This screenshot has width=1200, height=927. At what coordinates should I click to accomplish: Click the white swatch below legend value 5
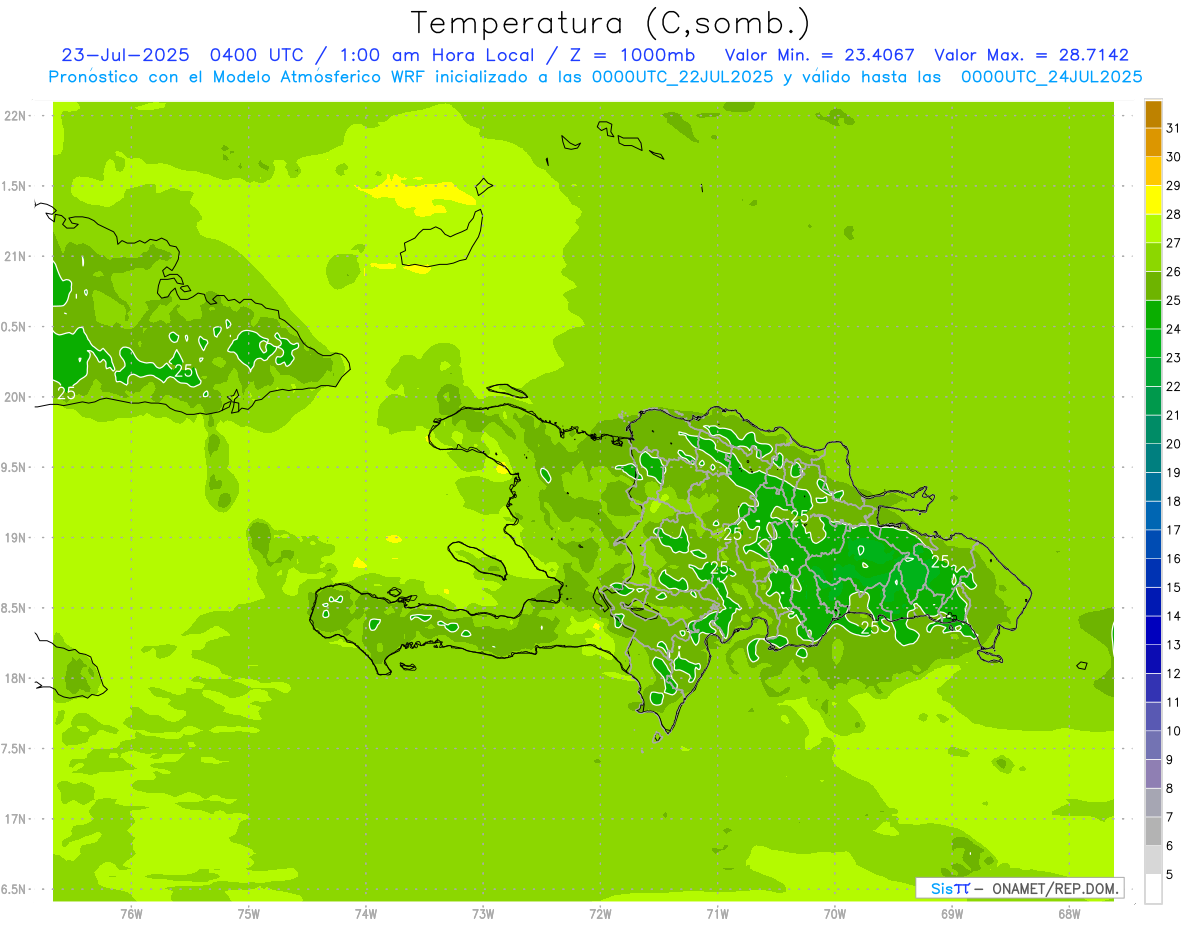(1153, 889)
